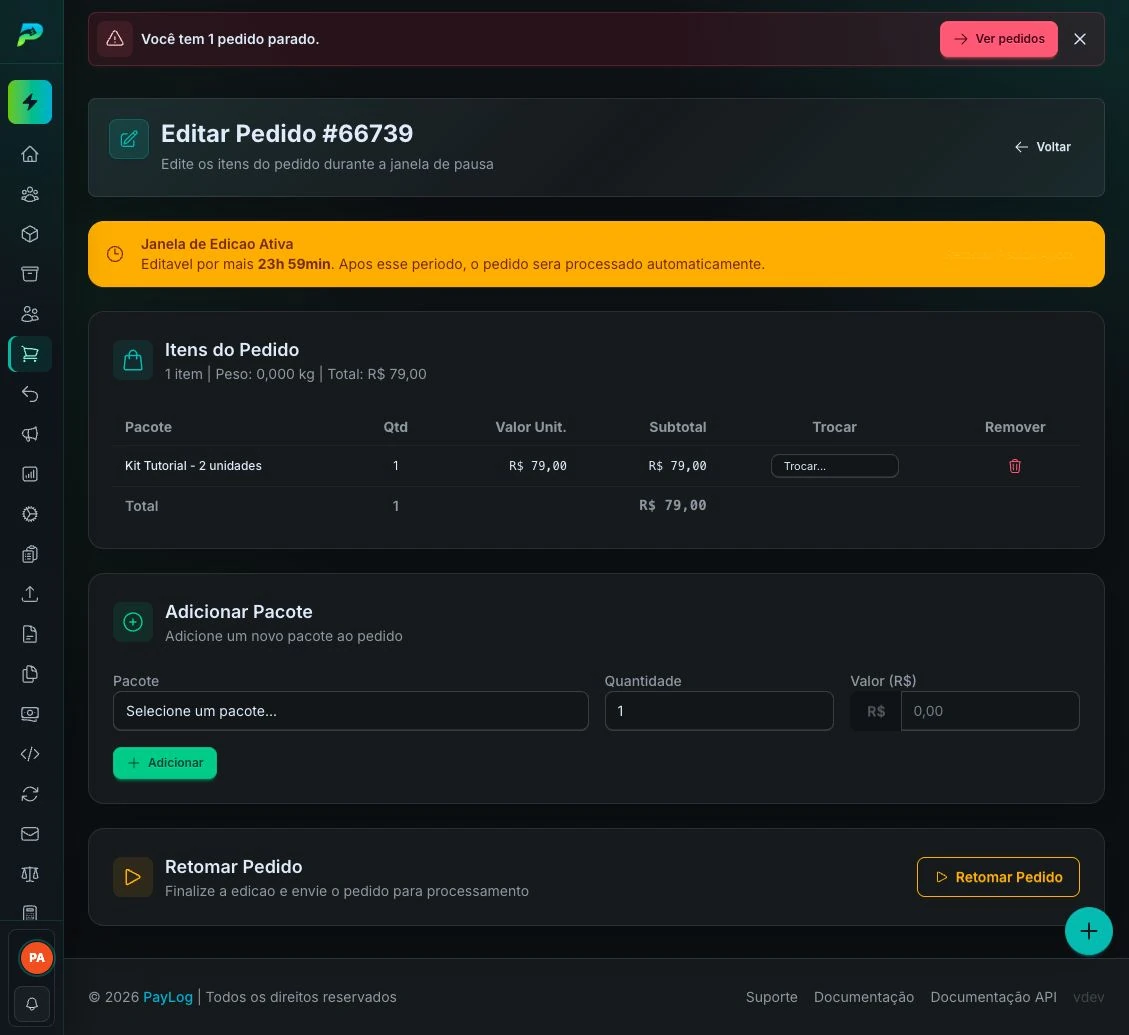Click the Retomar Pedido button
This screenshot has width=1129, height=1035.
[998, 877]
